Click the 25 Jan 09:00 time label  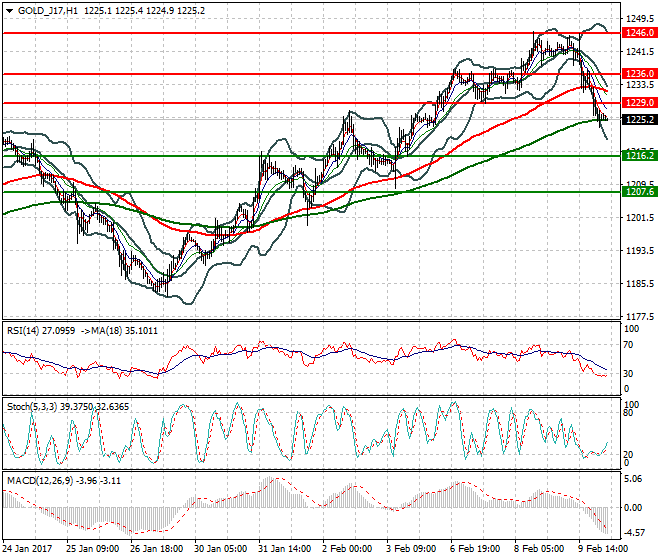click(92, 549)
